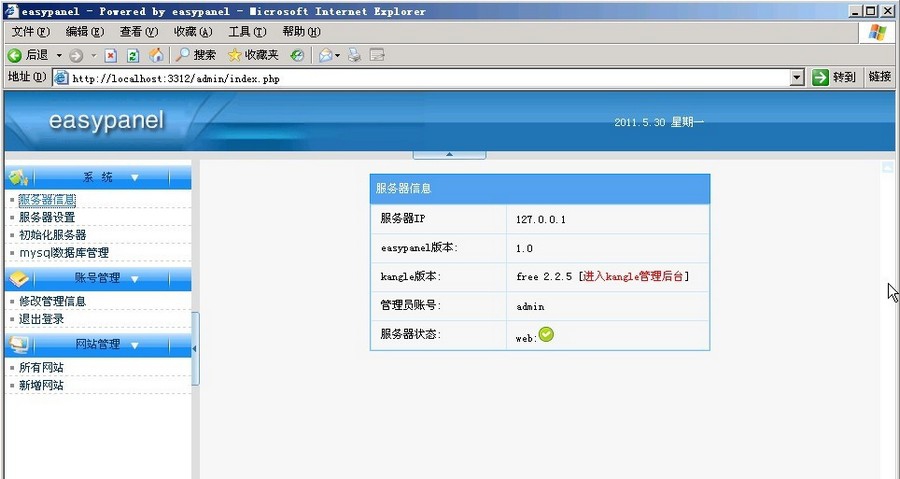Open the 收藏夹 favorites toolbar button
Viewport: 900px width, 479px height.
point(253,55)
